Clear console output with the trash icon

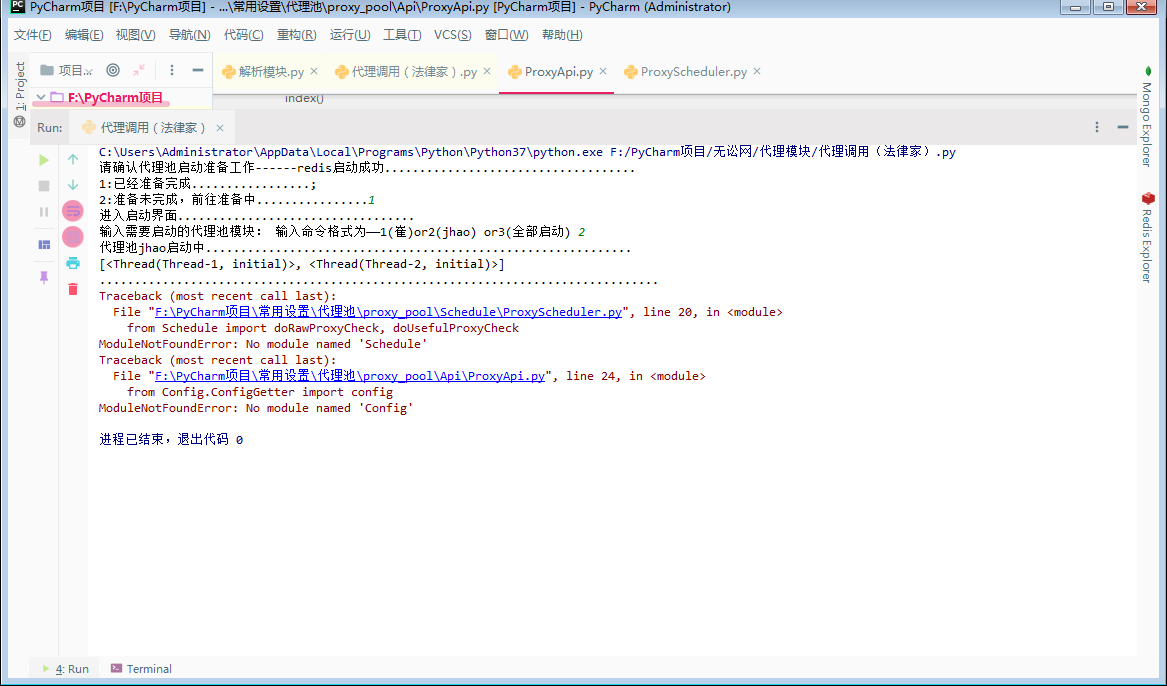[x=73, y=289]
